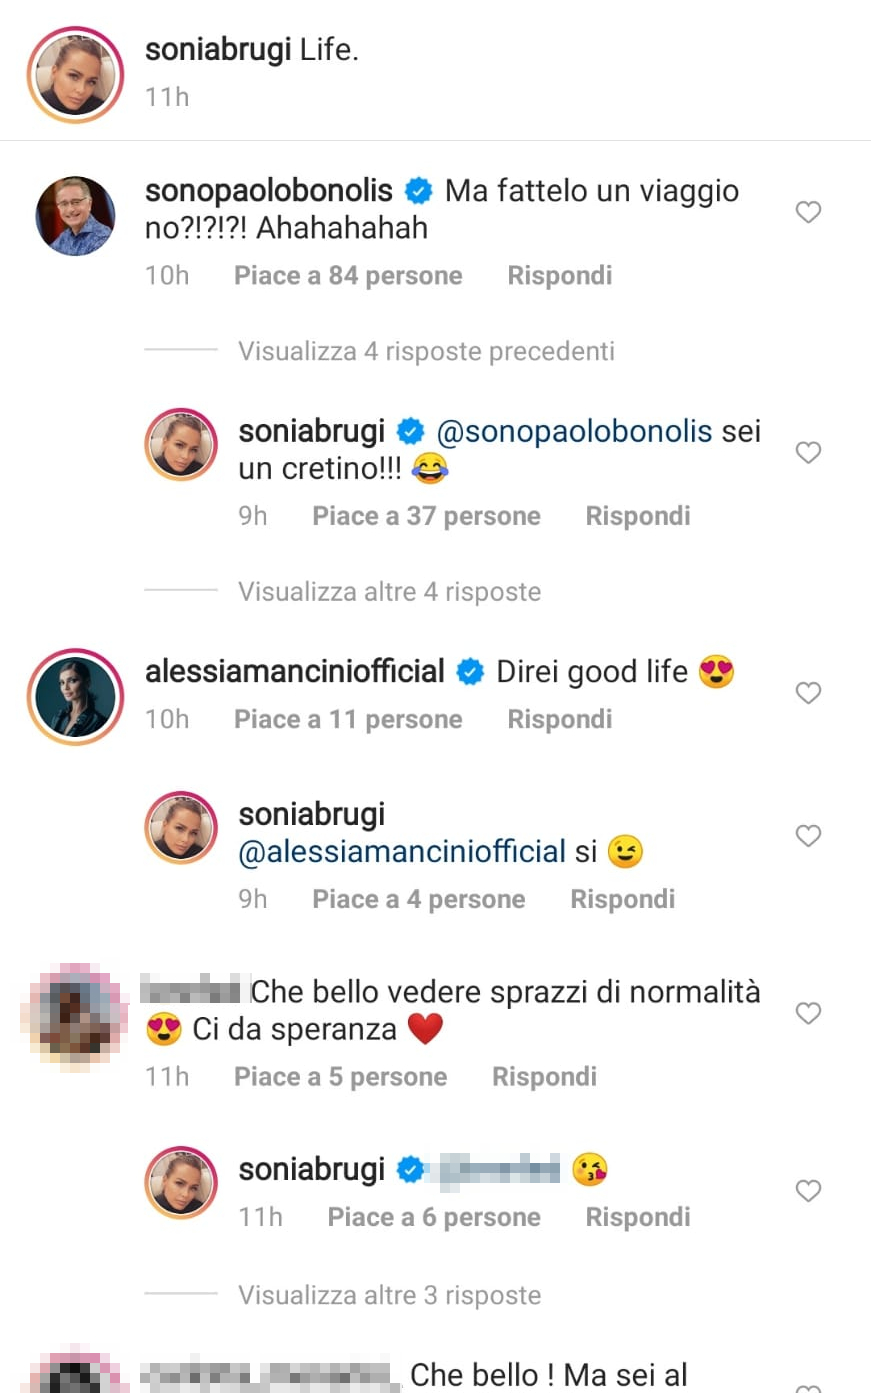The width and height of the screenshot is (871, 1393).
Task: Reply to alessiamanciniofficial's comment via Rispondi
Action: (x=559, y=720)
